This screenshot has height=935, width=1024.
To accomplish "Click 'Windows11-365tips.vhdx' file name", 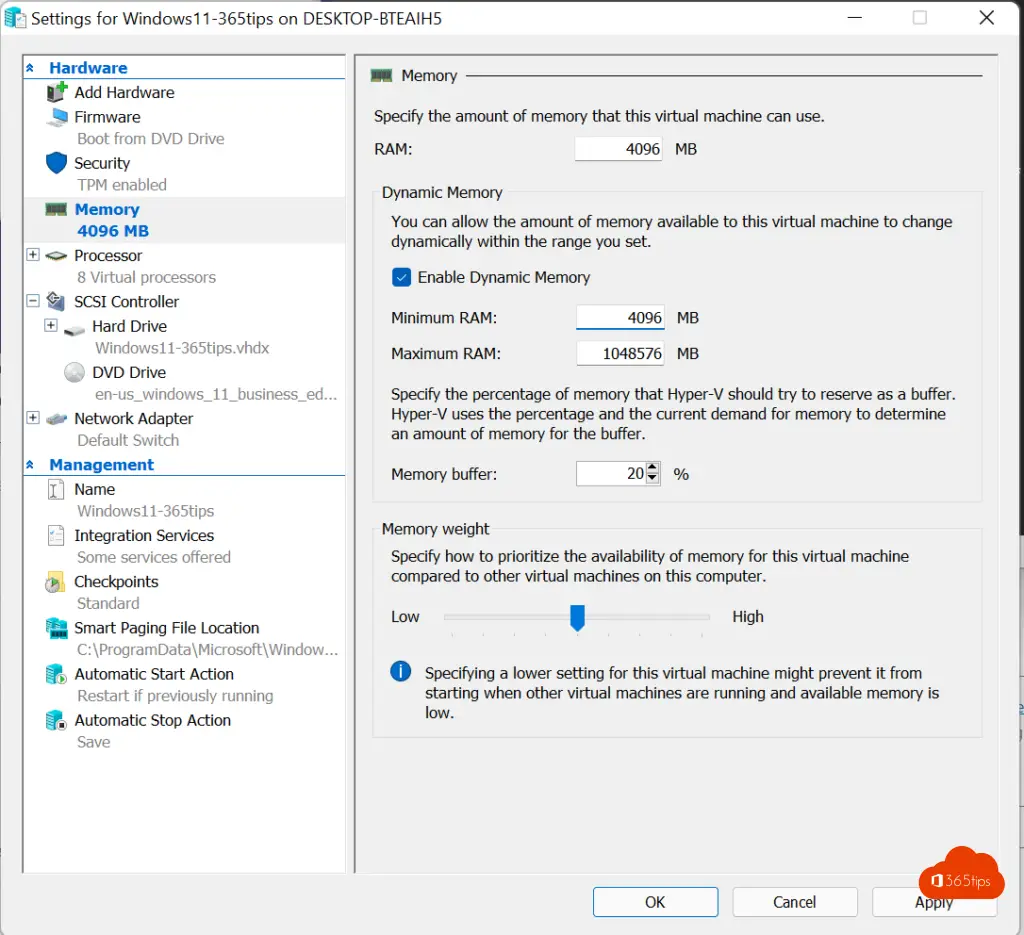I will [182, 348].
